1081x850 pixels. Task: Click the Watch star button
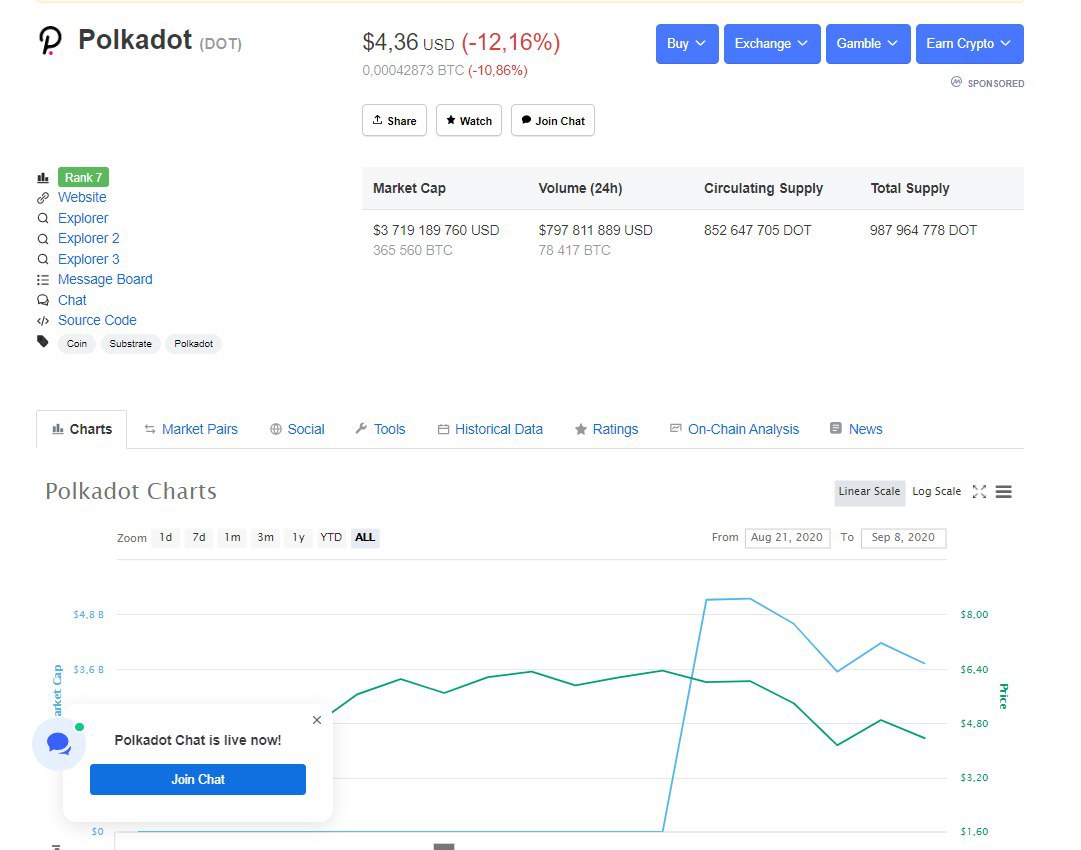469,121
